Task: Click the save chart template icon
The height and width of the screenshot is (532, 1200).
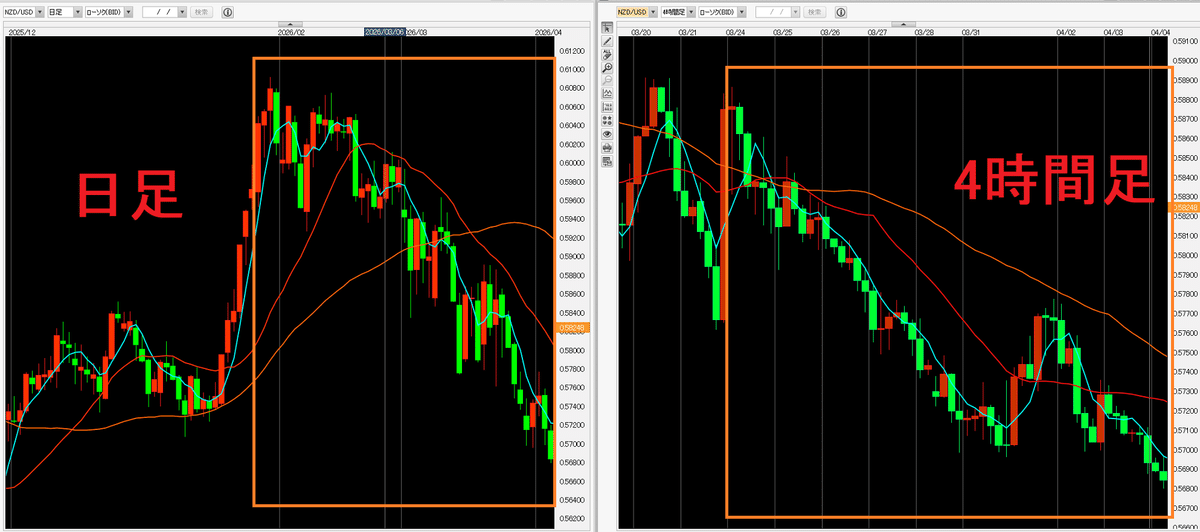Action: click(x=607, y=161)
